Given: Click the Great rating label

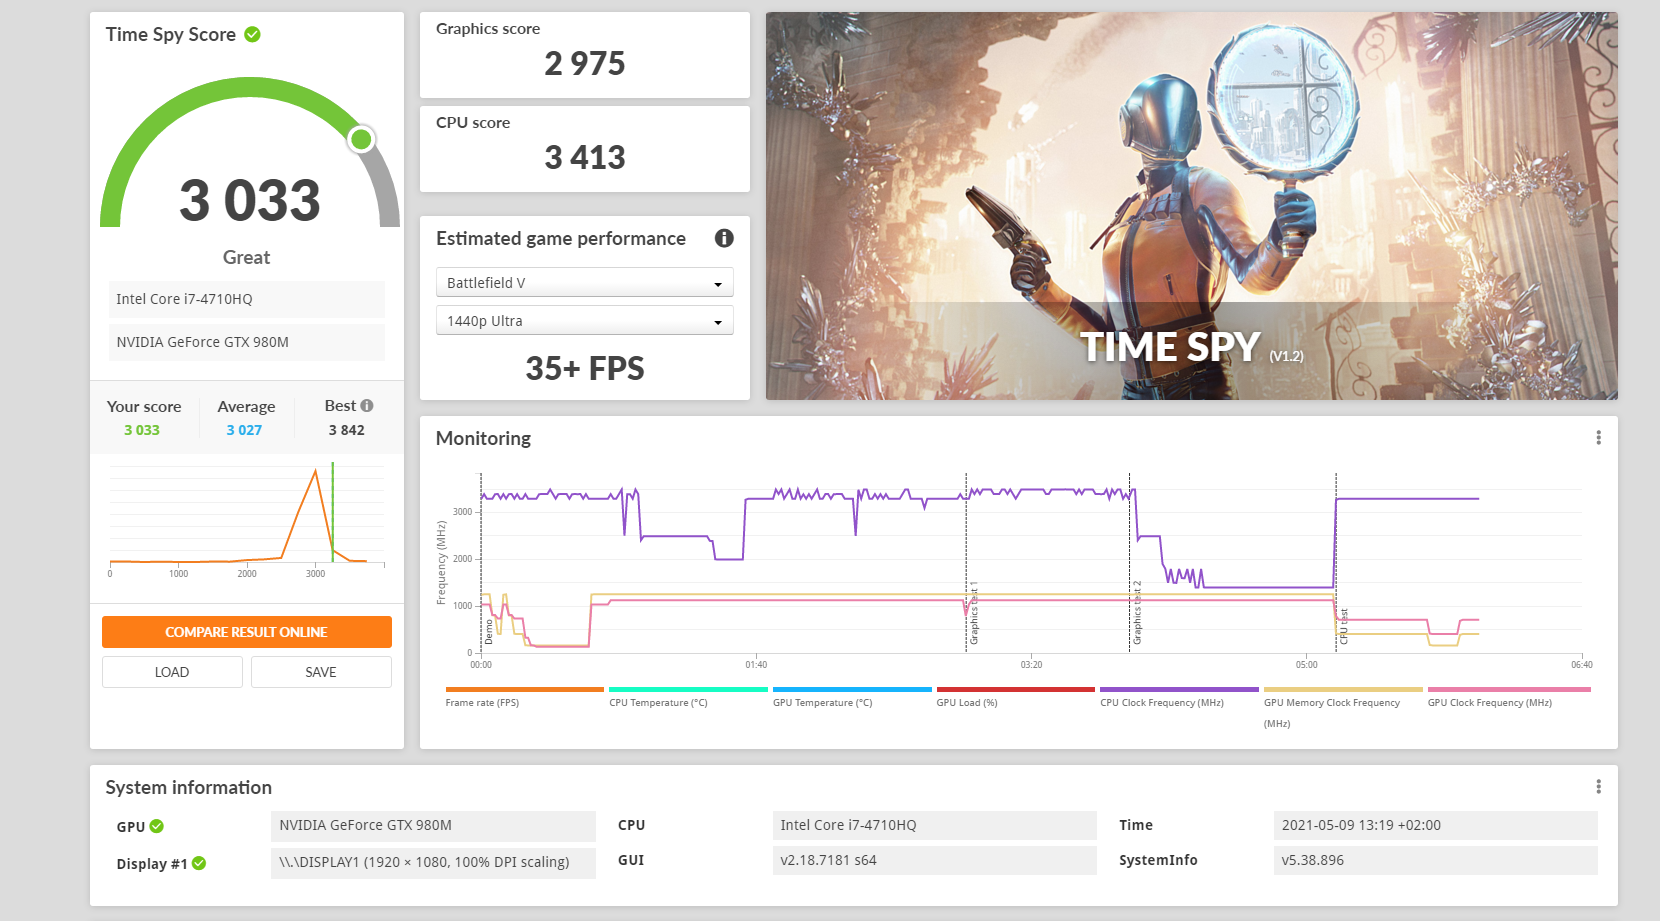Looking at the screenshot, I should coord(247,258).
